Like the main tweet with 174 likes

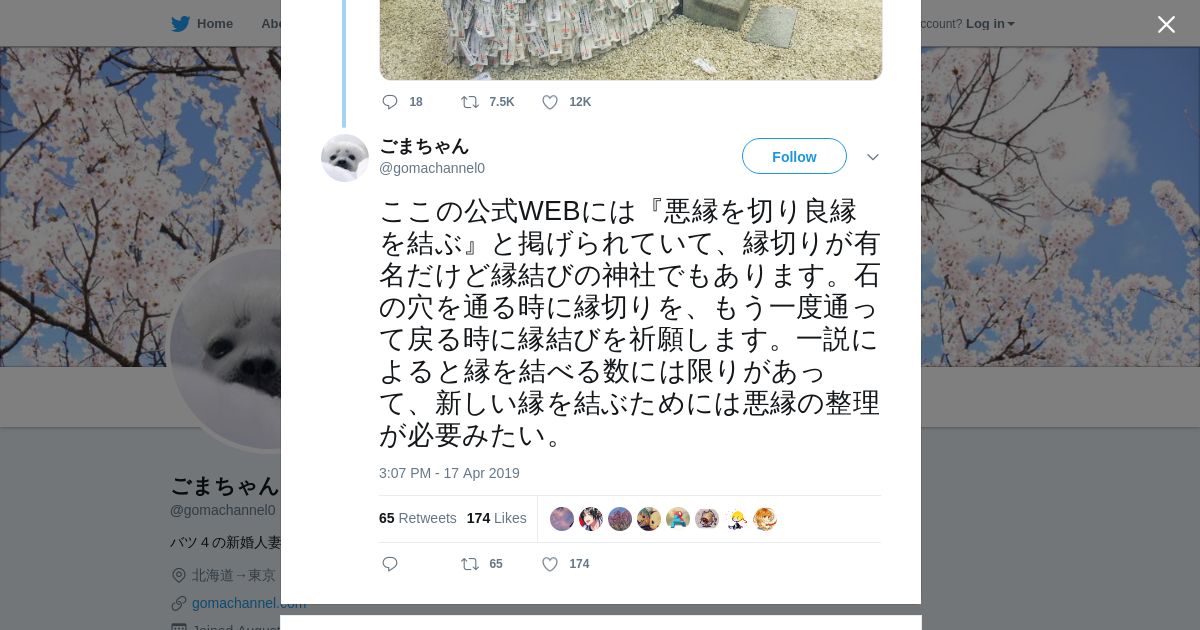click(x=550, y=564)
